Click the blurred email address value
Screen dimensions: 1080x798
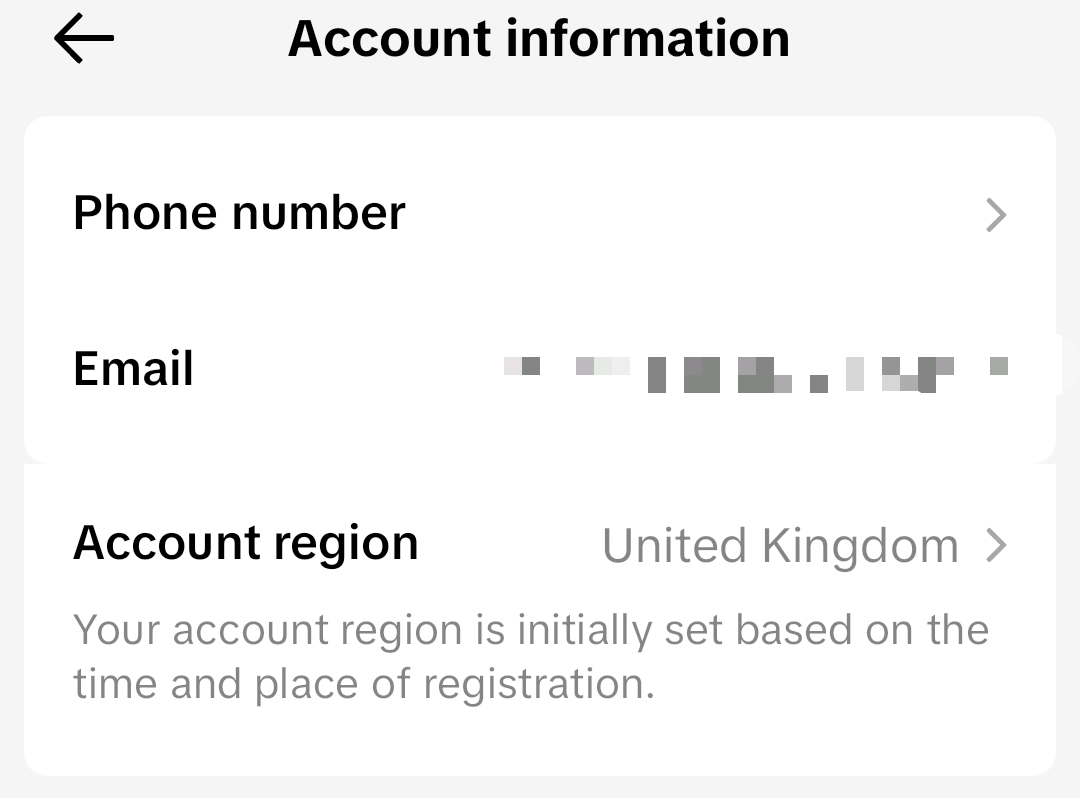755,372
